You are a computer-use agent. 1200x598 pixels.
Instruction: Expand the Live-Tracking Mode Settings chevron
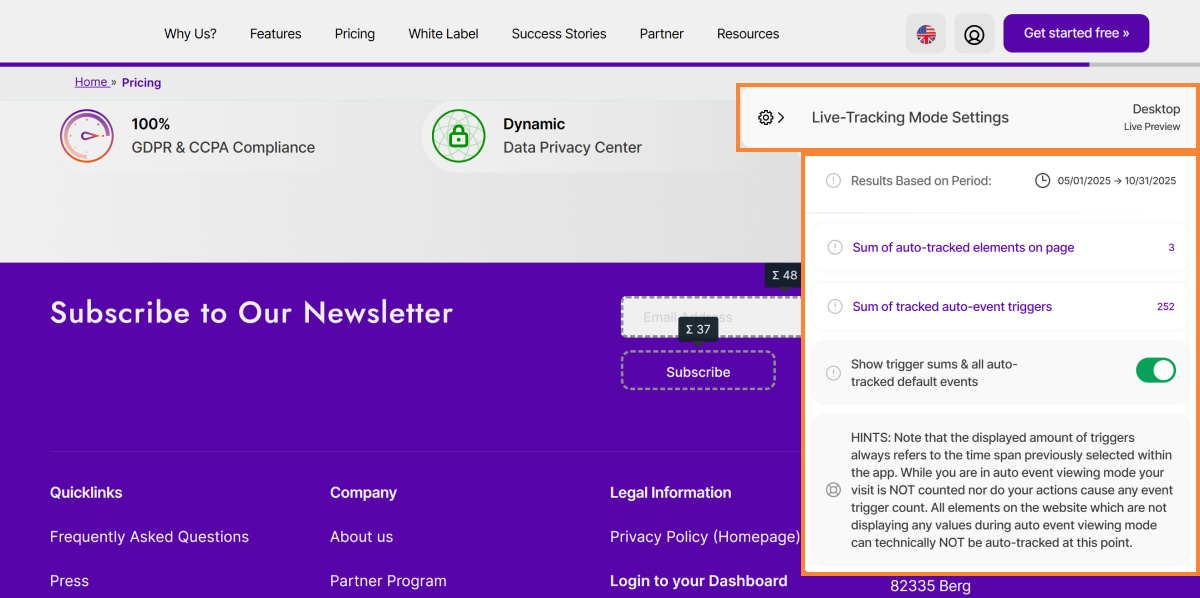point(781,118)
